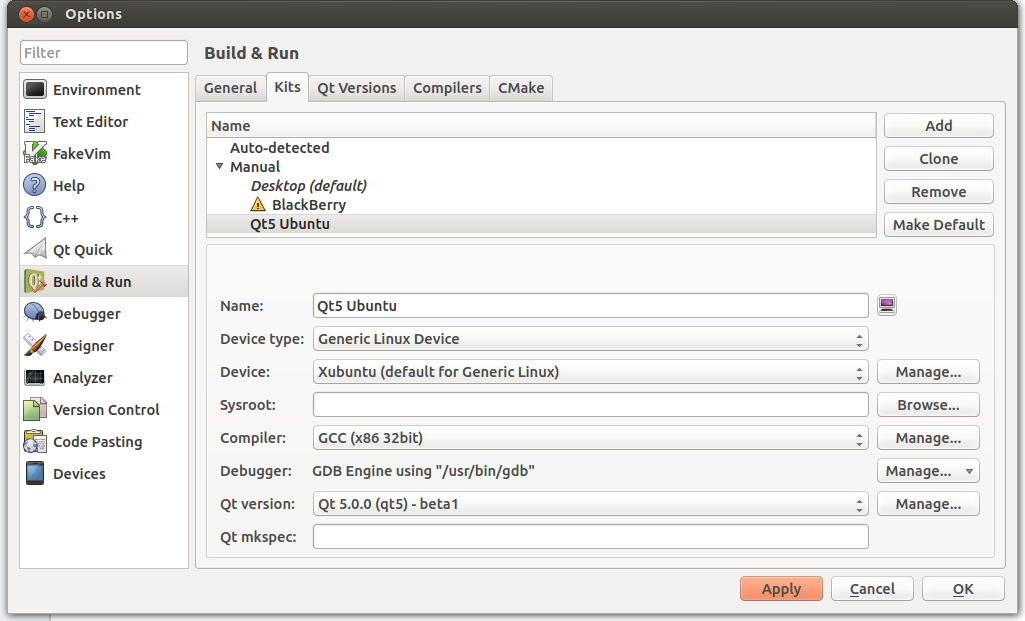Image resolution: width=1025 pixels, height=621 pixels.
Task: Open the Compiler dropdown showing GCC
Action: tap(591, 438)
